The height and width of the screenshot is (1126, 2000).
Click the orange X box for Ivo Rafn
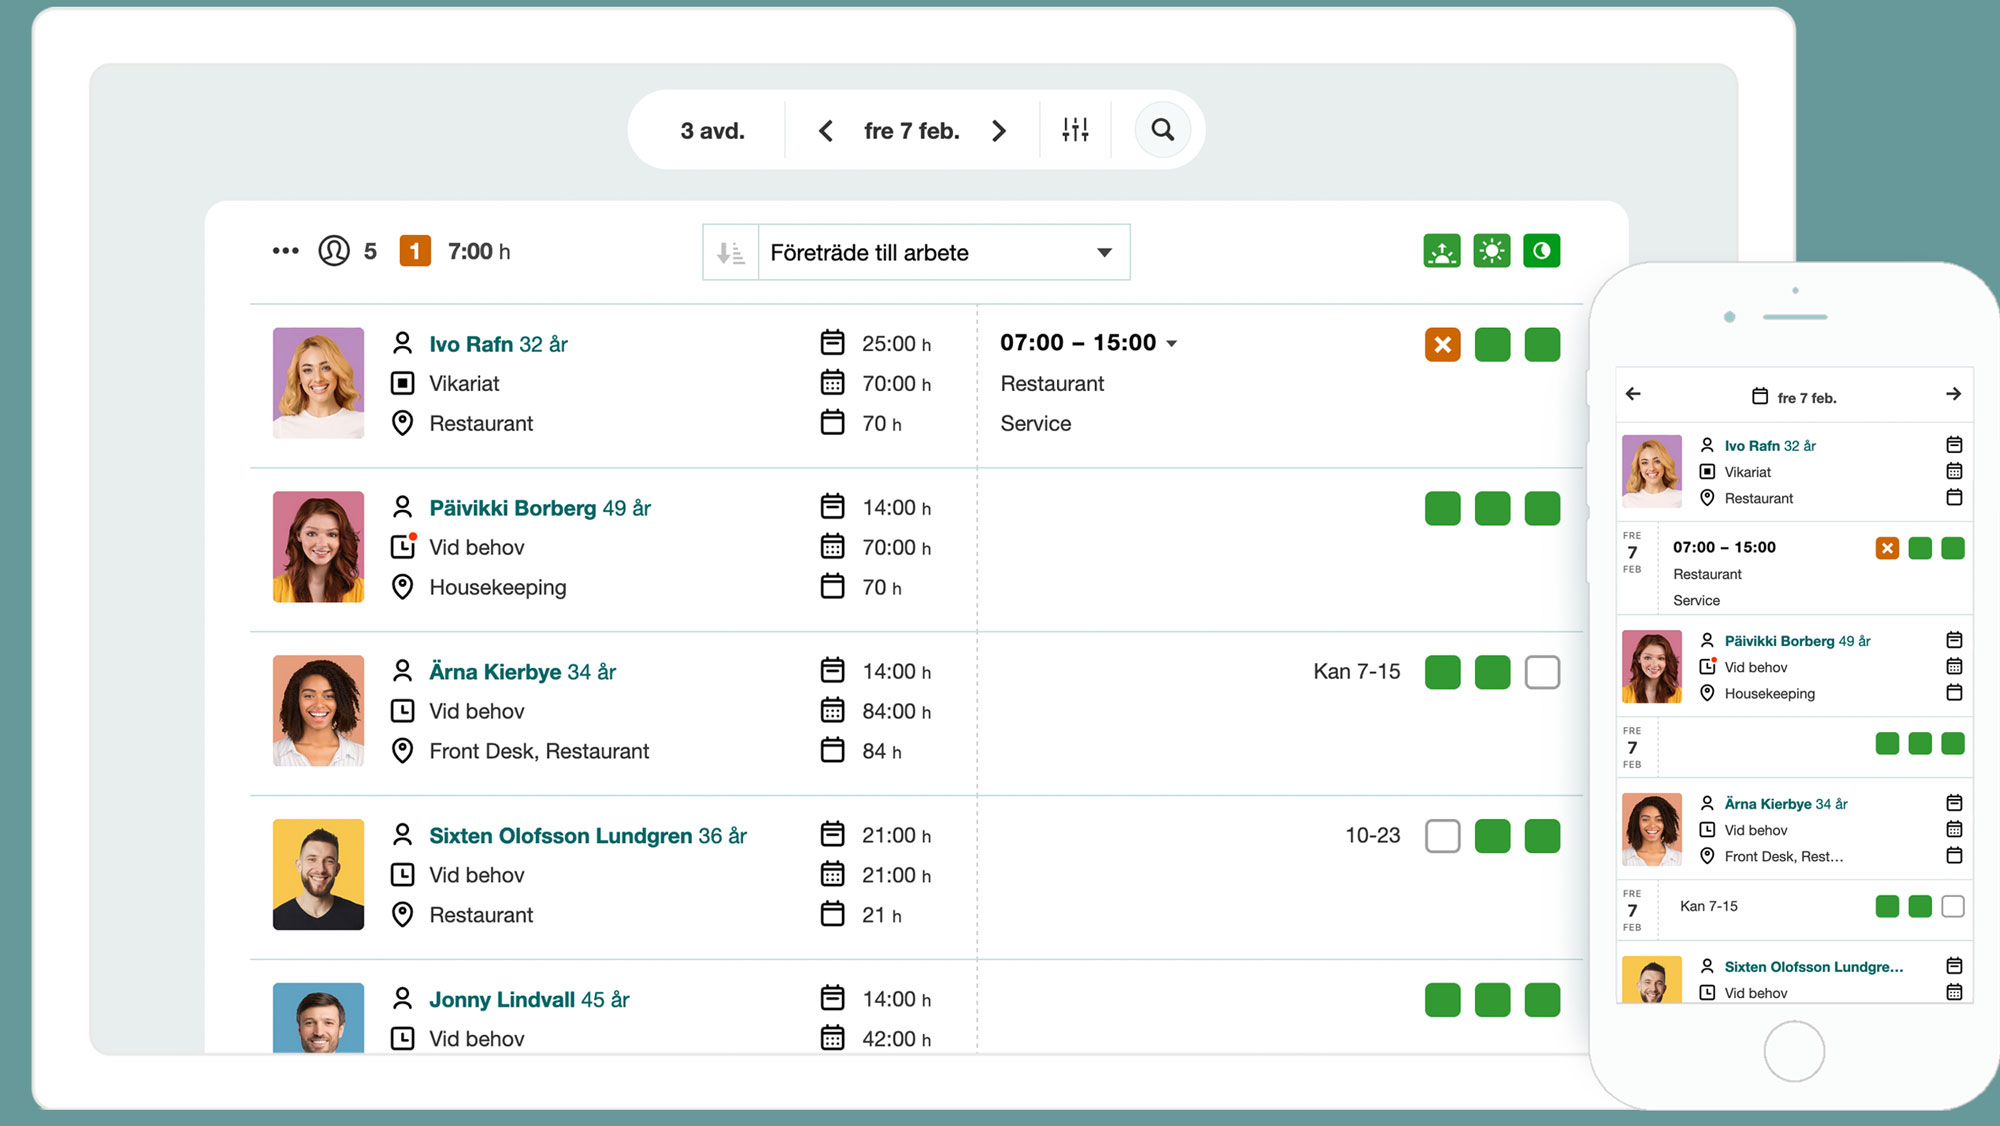pos(1443,345)
